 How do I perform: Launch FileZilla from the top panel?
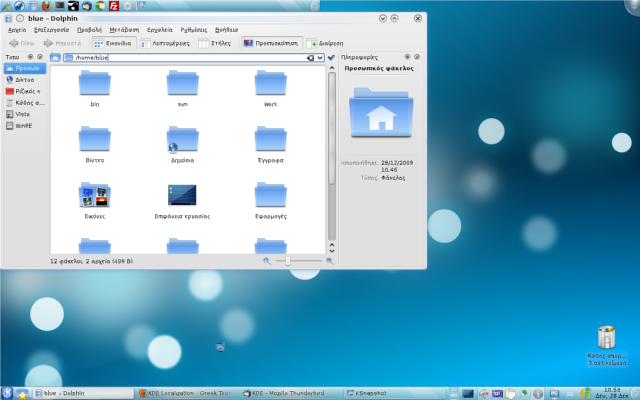[113, 6]
